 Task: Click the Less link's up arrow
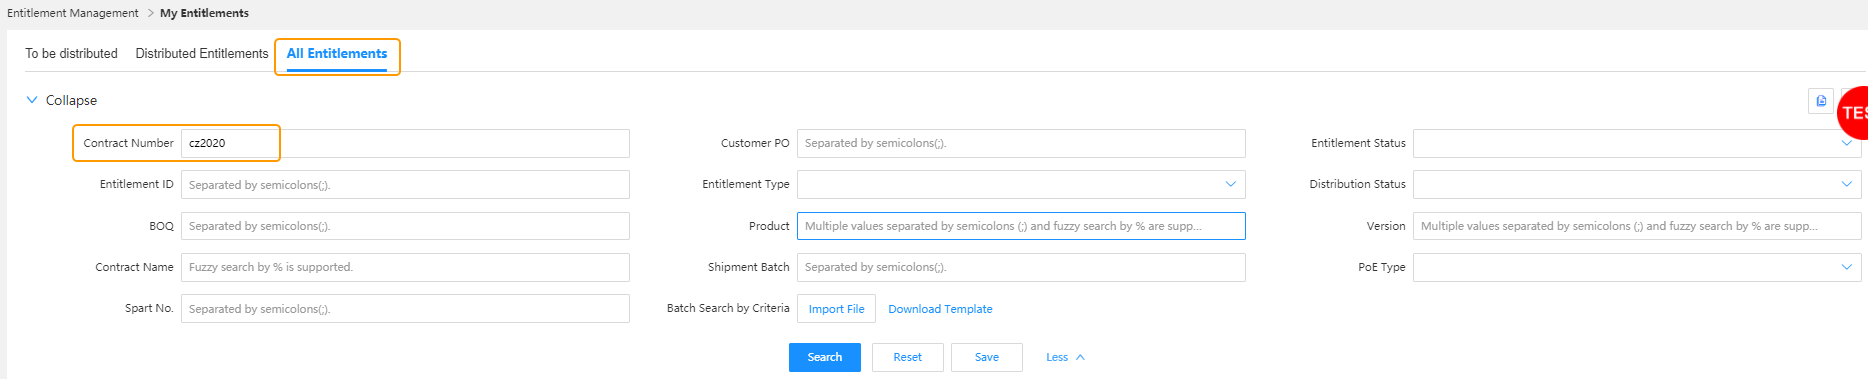pyautogui.click(x=1080, y=357)
